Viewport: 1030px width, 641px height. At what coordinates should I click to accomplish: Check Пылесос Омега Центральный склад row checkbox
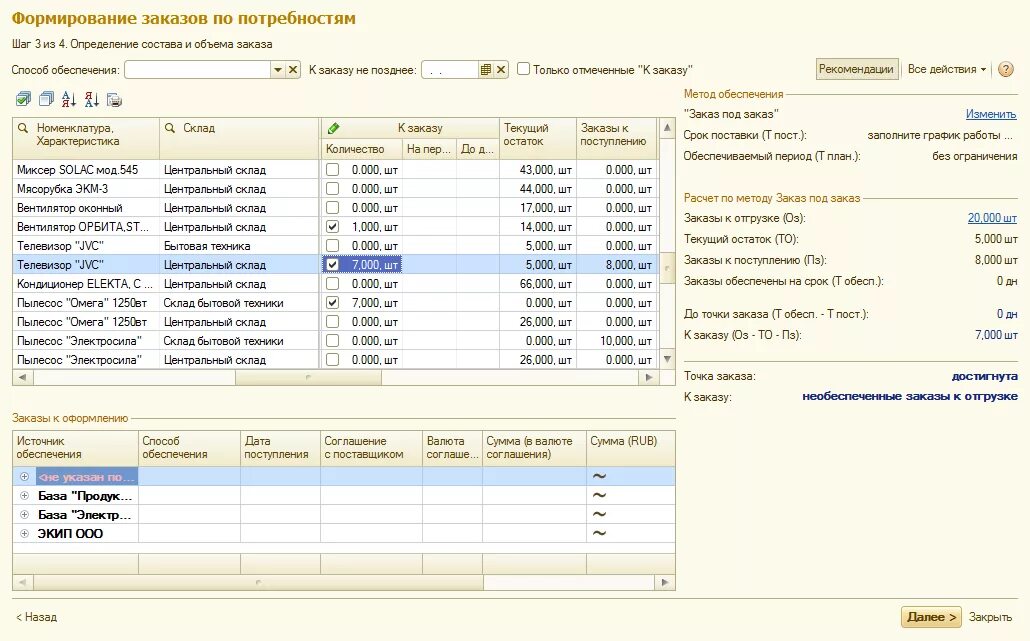[x=332, y=322]
